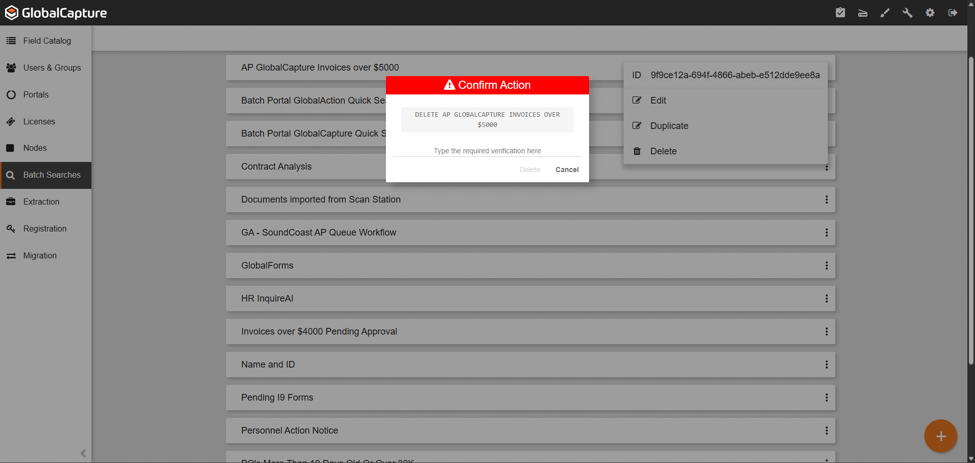Open the wrench tools icon in header

click(x=907, y=12)
